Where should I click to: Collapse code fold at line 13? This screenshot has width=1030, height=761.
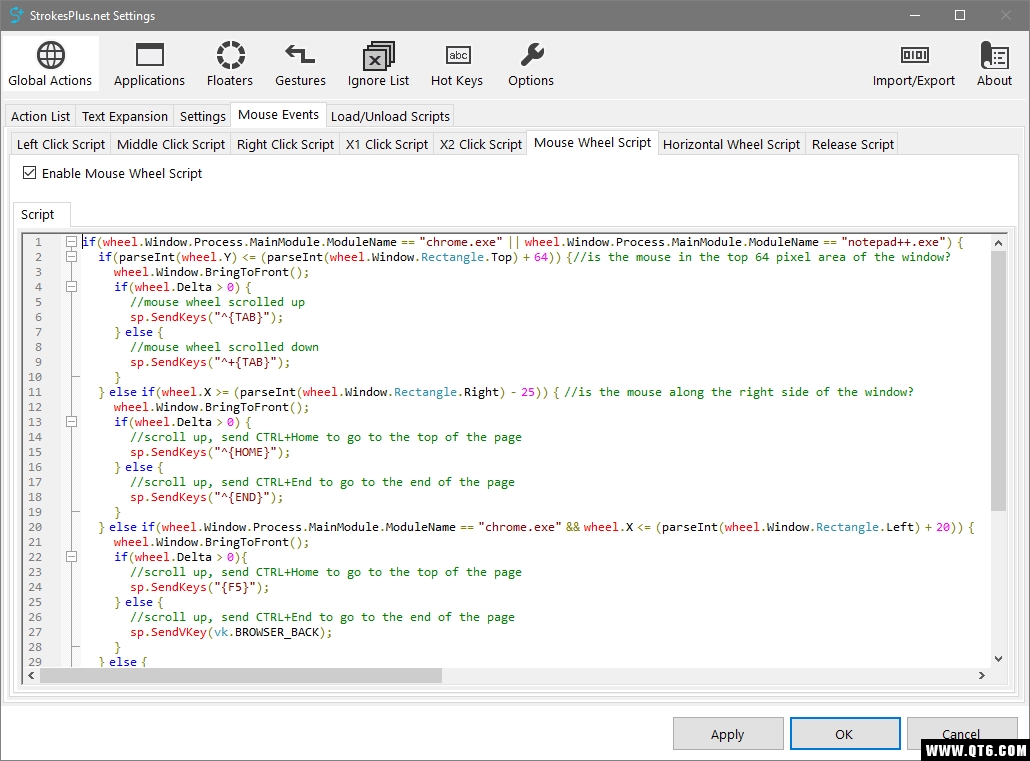(x=71, y=422)
